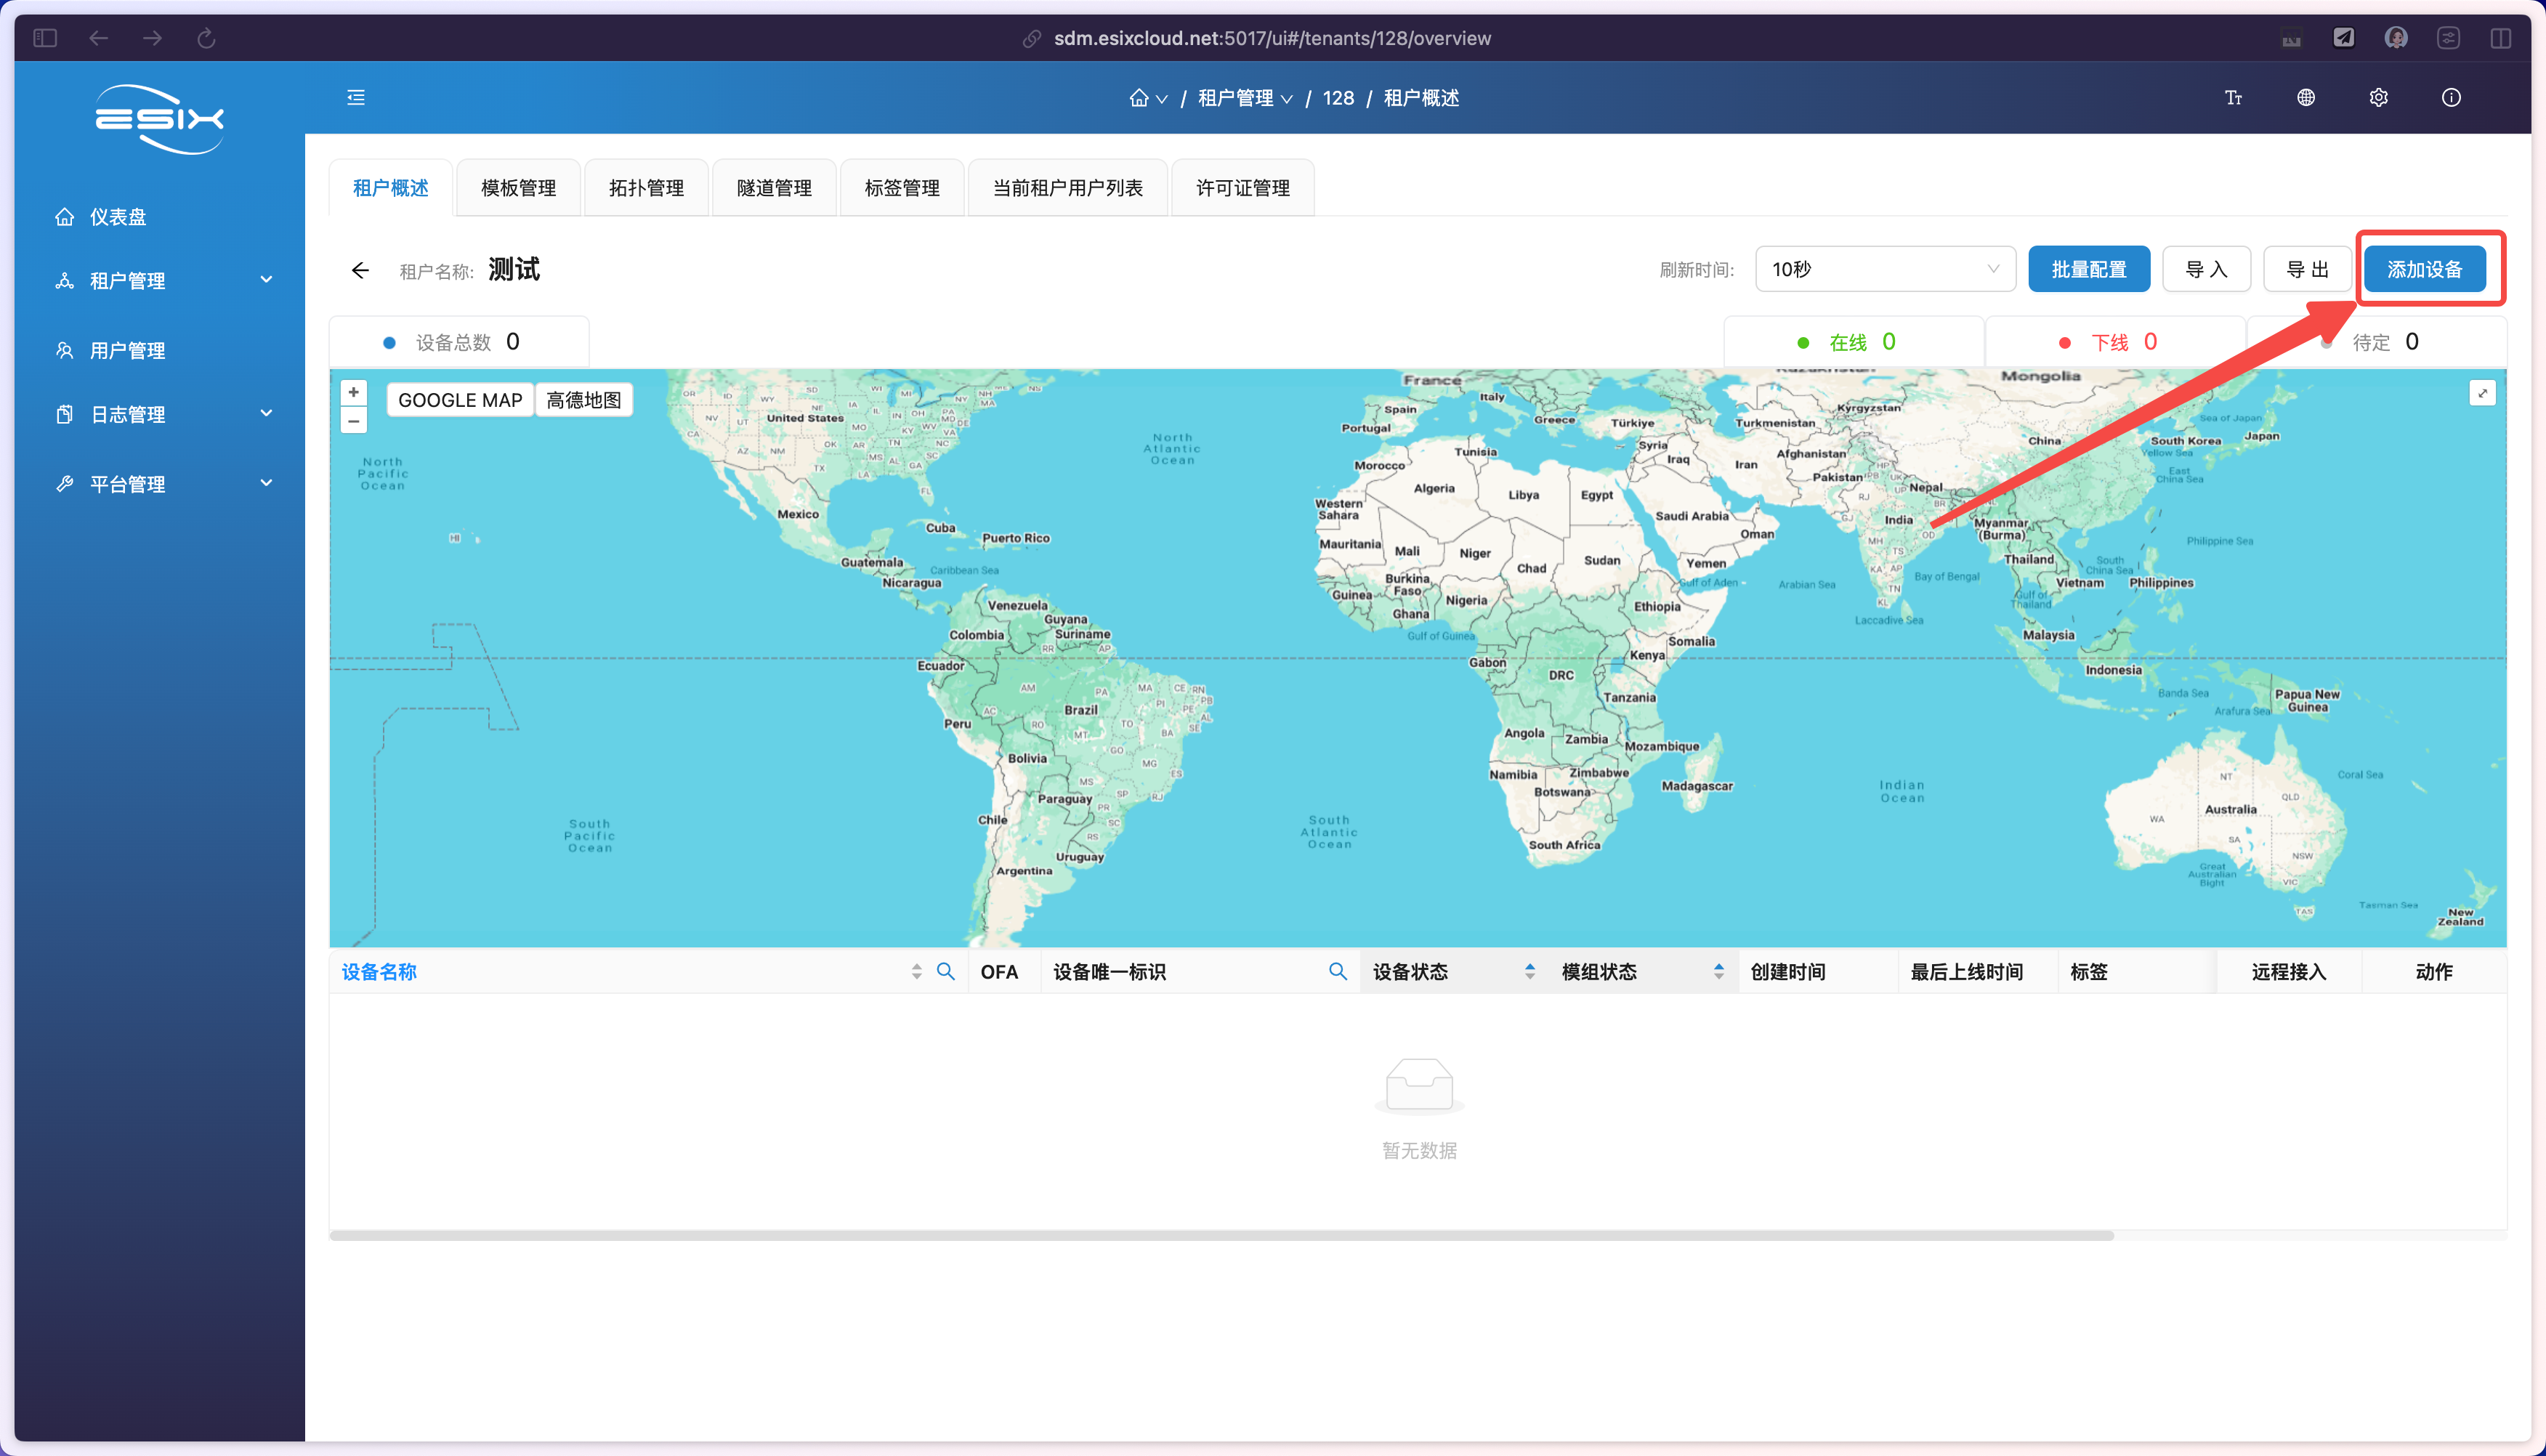Image resolution: width=2546 pixels, height=1456 pixels.
Task: Click the 批量配置 button
Action: [2088, 269]
